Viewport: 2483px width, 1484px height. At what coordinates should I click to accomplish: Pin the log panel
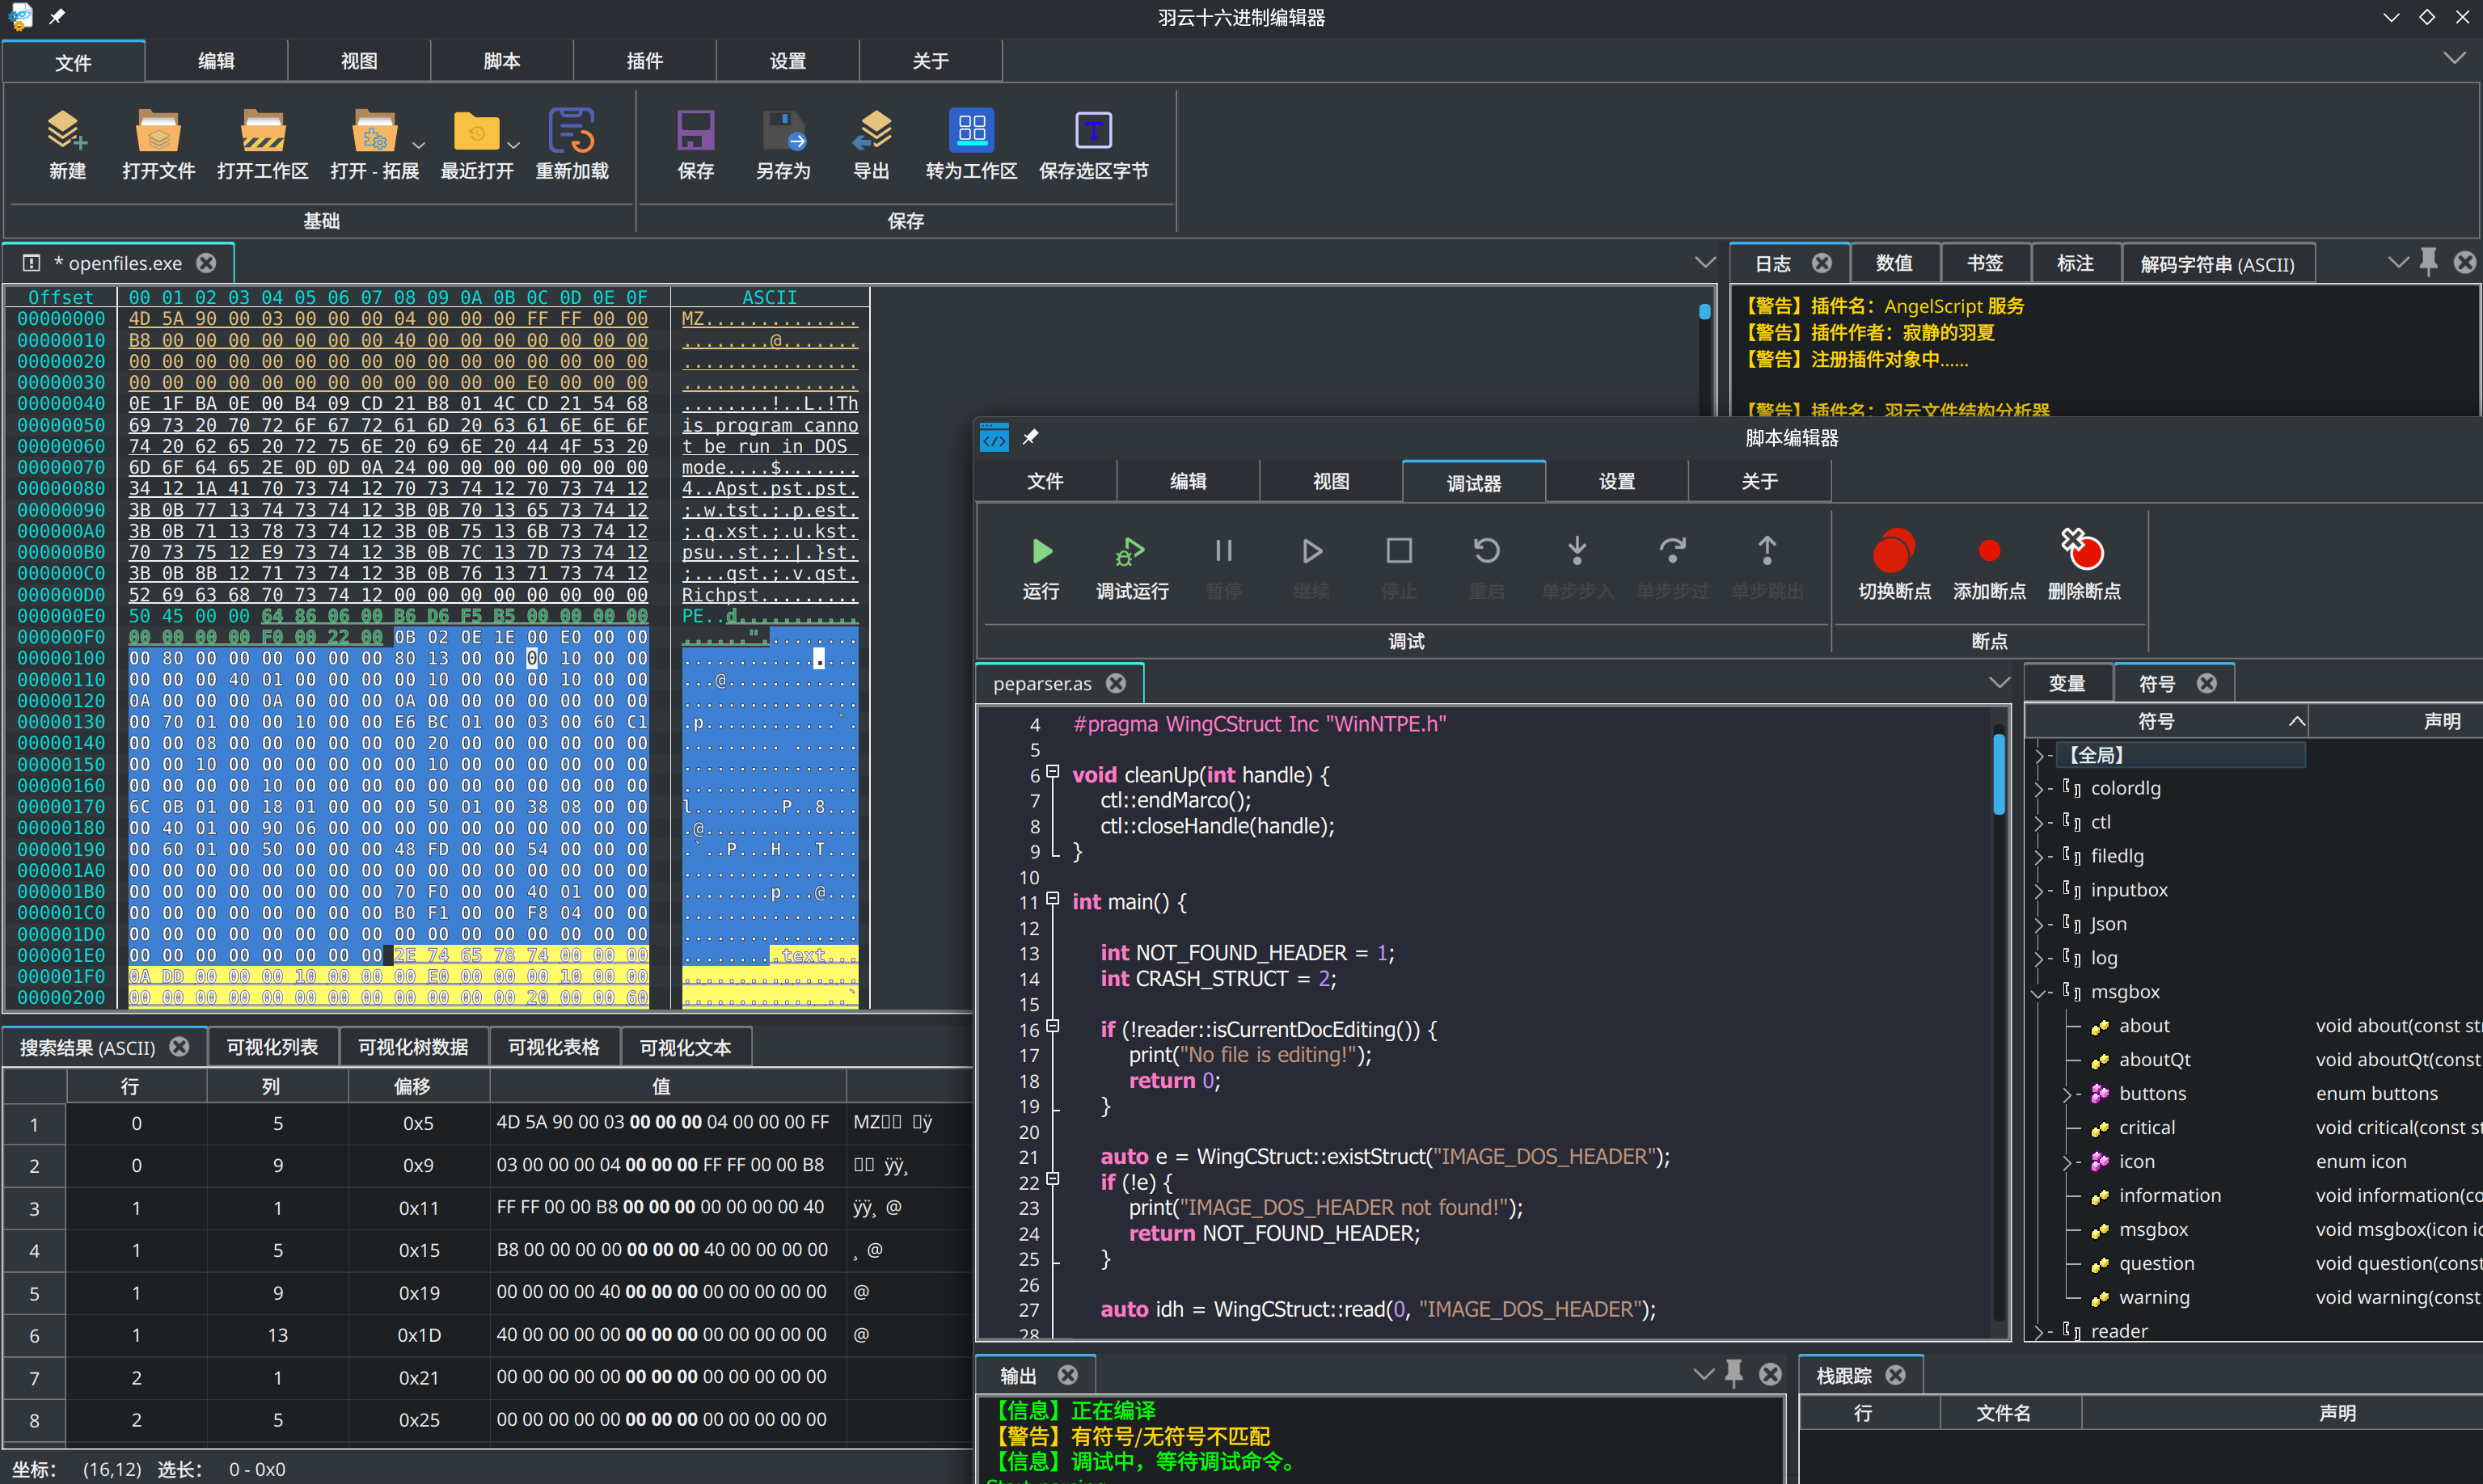pos(2427,262)
